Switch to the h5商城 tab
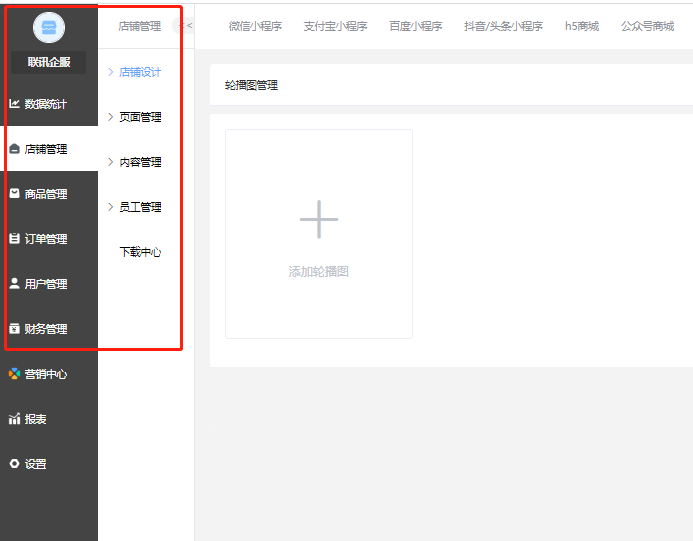Image resolution: width=693 pixels, height=541 pixels. [x=582, y=27]
